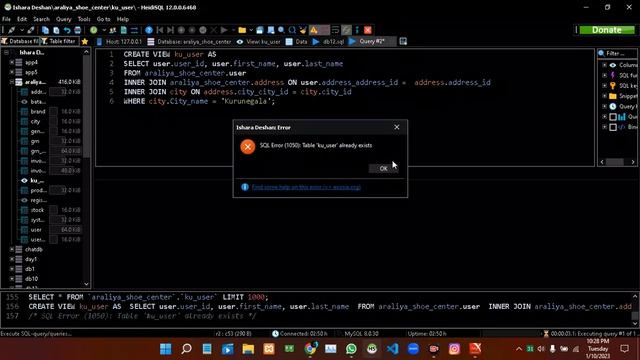Screen dimensions: 640x360
Task: Click the OK button in error dialog
Action: click(383, 169)
